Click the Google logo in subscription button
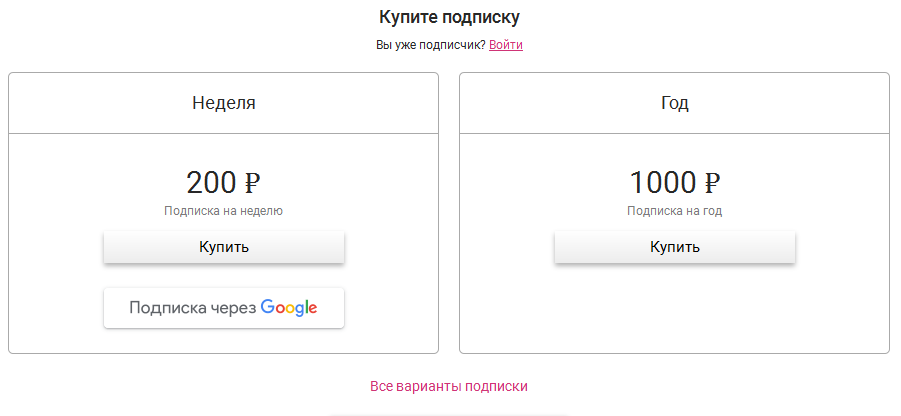The image size is (901, 416). coord(289,308)
